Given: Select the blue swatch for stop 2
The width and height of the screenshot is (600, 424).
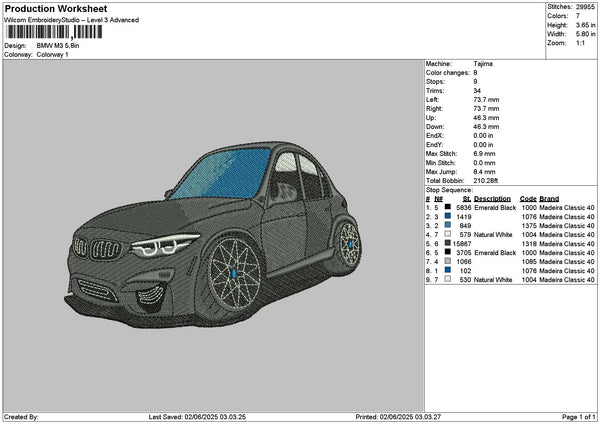Looking at the screenshot, I should tap(447, 216).
